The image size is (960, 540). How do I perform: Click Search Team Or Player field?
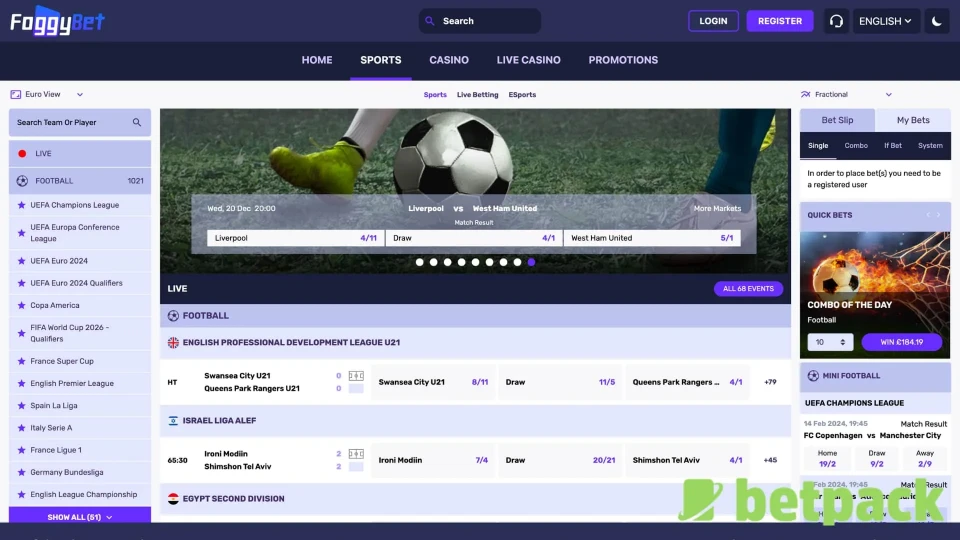[x=80, y=122]
